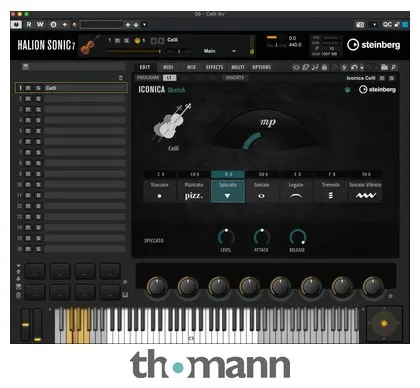Click the trash icon above slot list

(121, 78)
